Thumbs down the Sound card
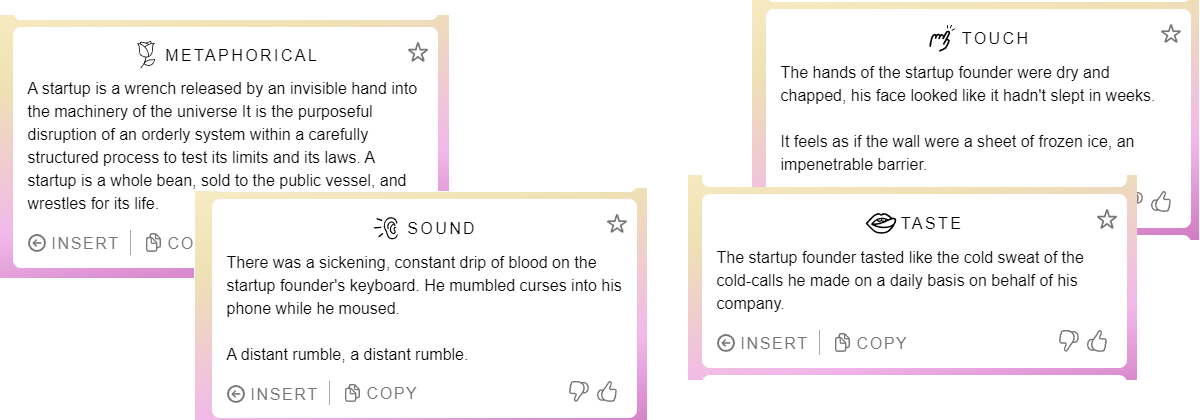Screen dimensions: 1200x420 click(578, 392)
